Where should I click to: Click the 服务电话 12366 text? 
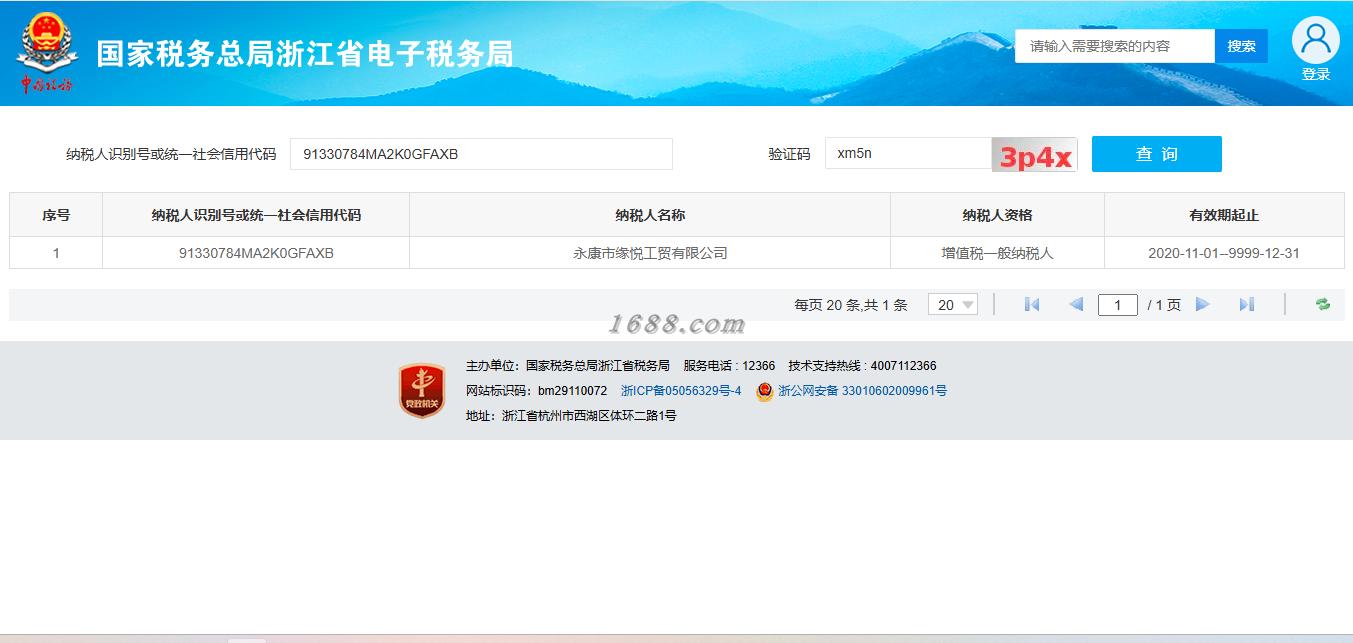pos(729,366)
